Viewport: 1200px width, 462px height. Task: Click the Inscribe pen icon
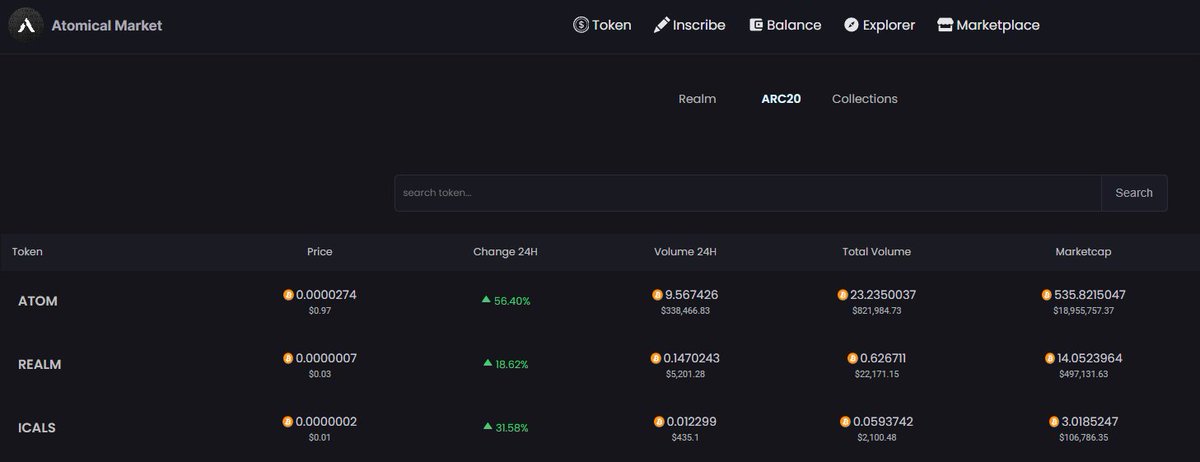(661, 25)
